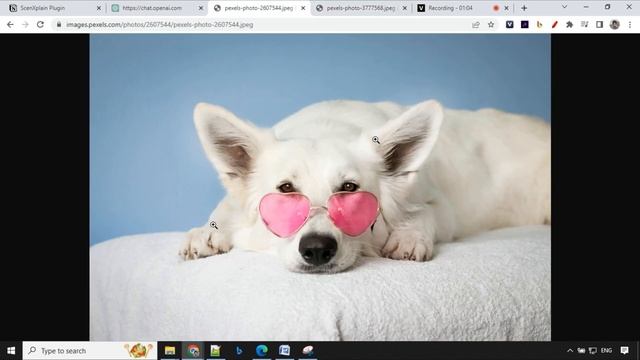Image resolution: width=640 pixels, height=360 pixels.
Task: Switch to the pexels-photo-3777568.jpeg tab
Action: click(361, 8)
